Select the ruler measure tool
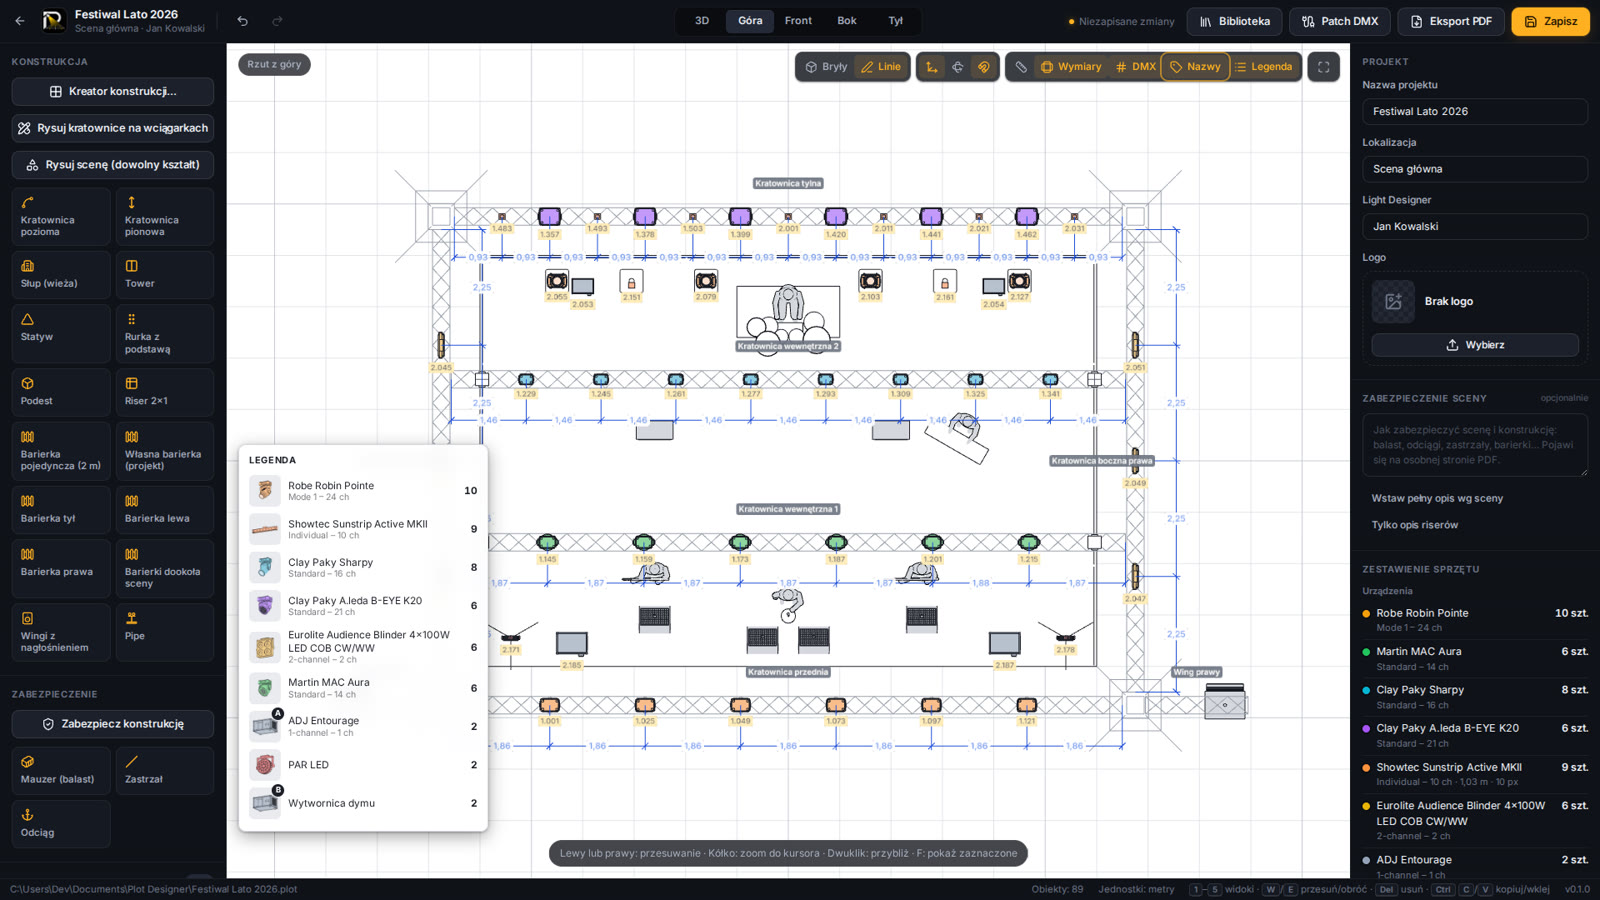1600x900 pixels. tap(1021, 67)
